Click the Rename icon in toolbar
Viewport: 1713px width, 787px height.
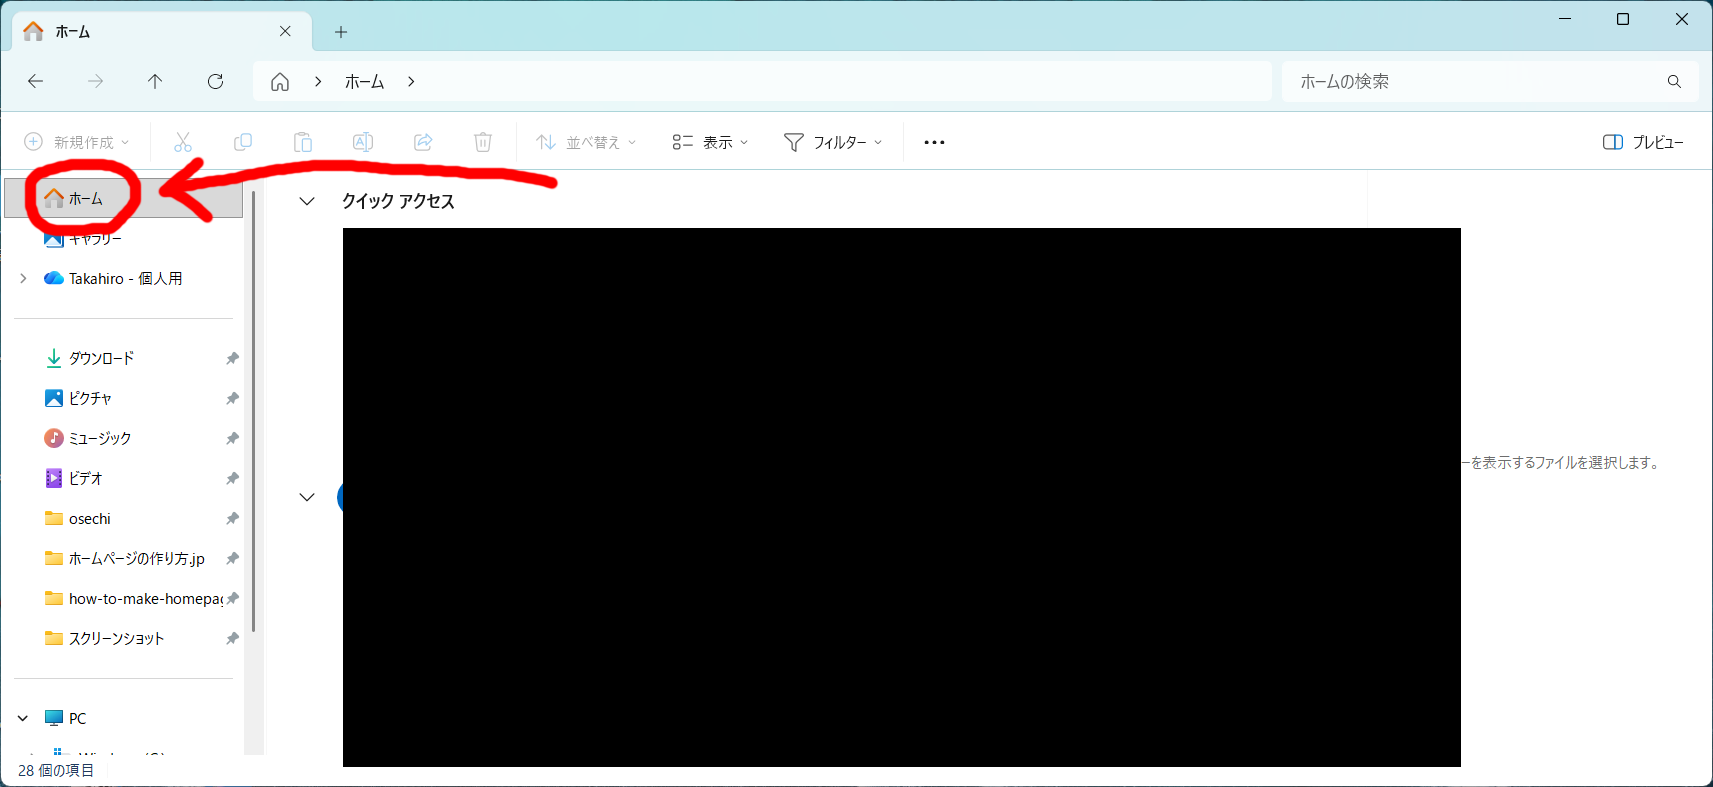click(363, 142)
